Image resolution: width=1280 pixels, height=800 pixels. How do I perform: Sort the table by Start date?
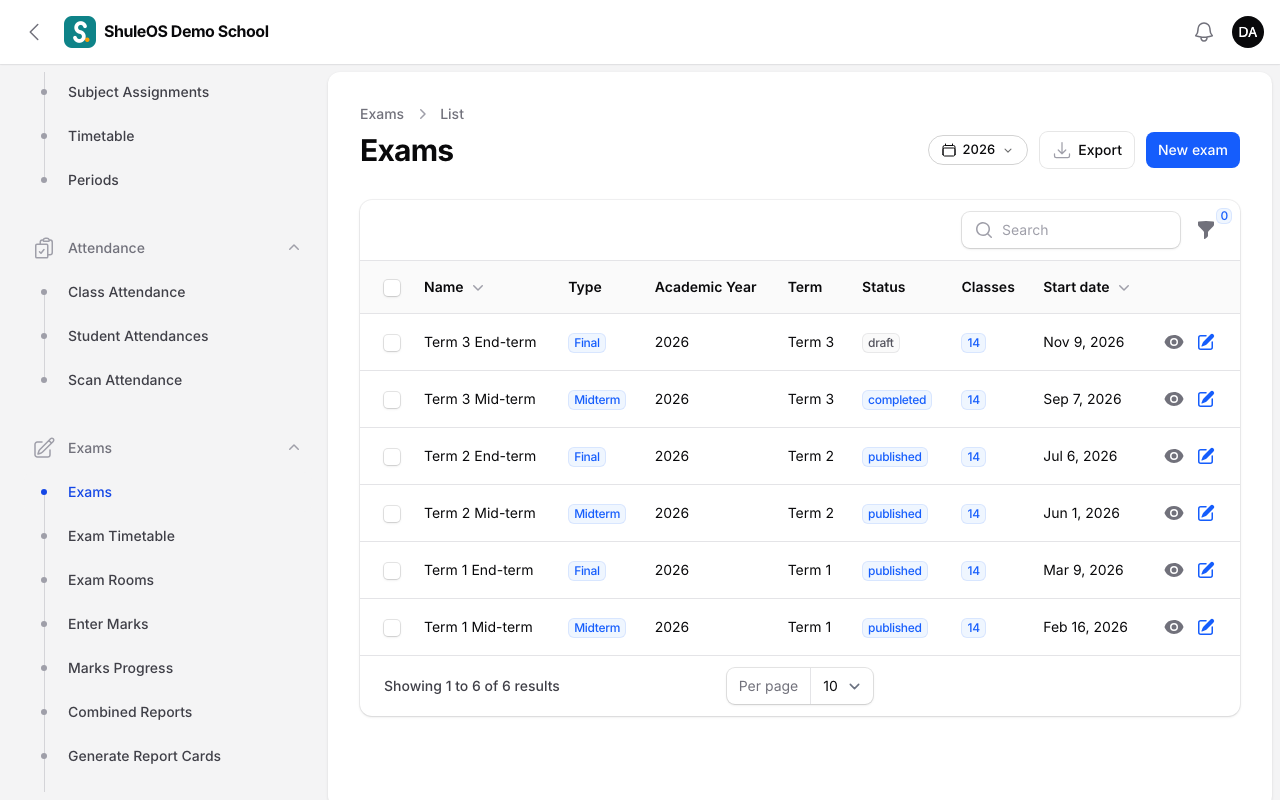point(1086,287)
